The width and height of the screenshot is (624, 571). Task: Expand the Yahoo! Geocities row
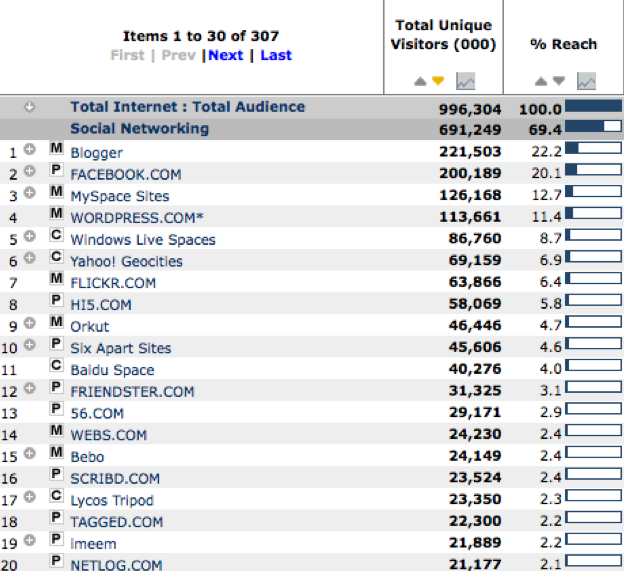pyautogui.click(x=29, y=258)
